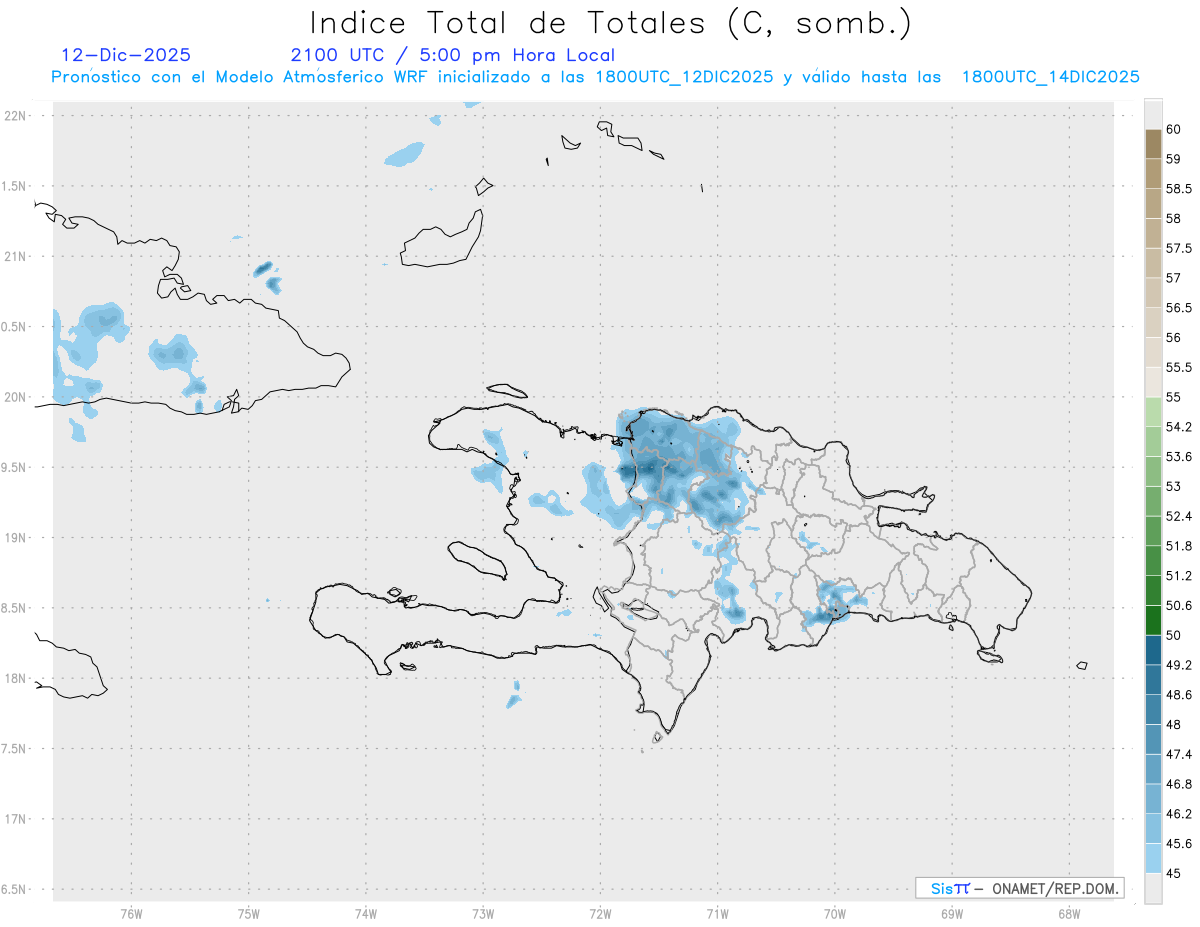Screen dimensions: 1200x927
Task: Click the "76W" longitude label
Action: click(131, 913)
